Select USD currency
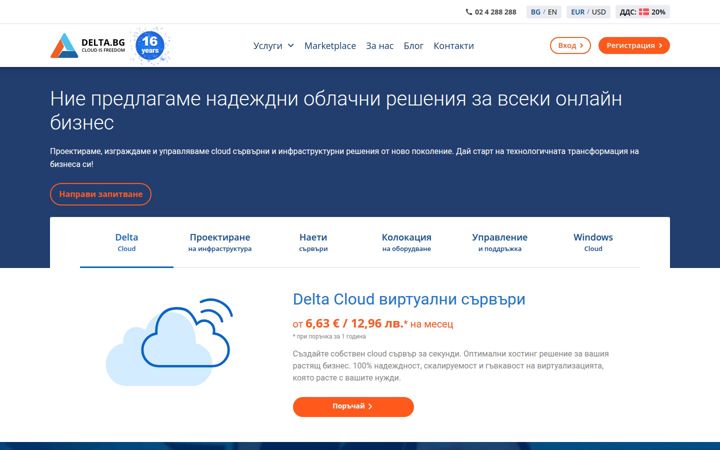 tap(599, 12)
